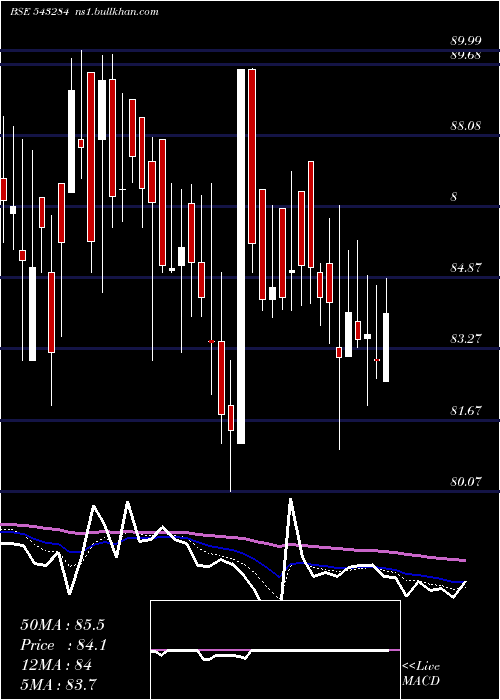This screenshot has width=500, height=700.
Task: Click the ns1.bullkhan.com watermark link text
Action: coord(117,12)
